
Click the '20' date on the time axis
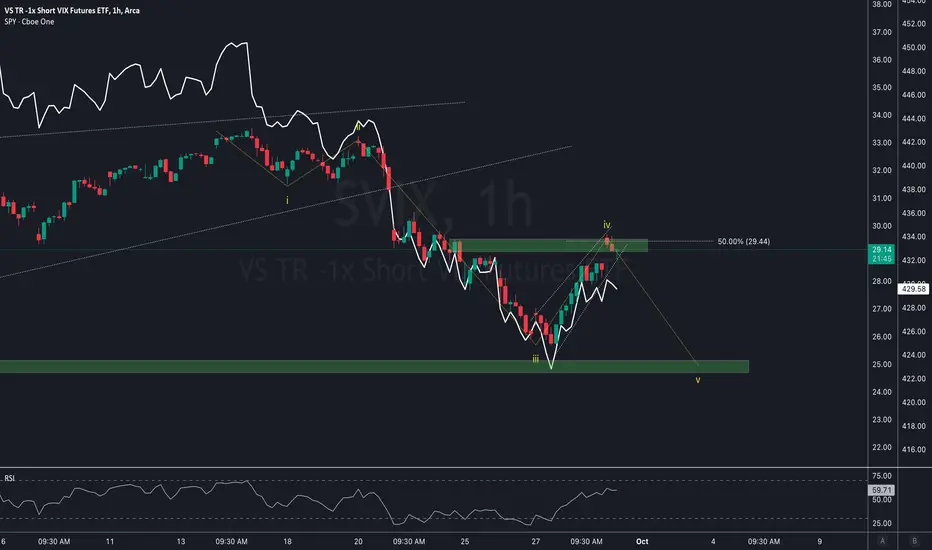click(x=358, y=541)
